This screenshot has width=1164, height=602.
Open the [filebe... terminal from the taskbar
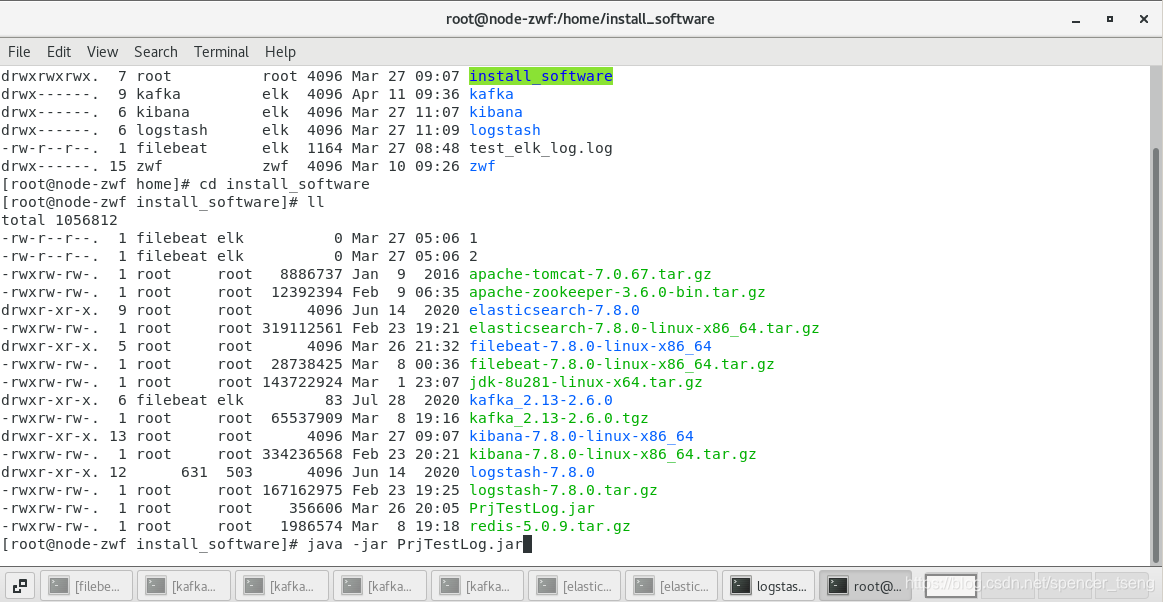point(87,585)
